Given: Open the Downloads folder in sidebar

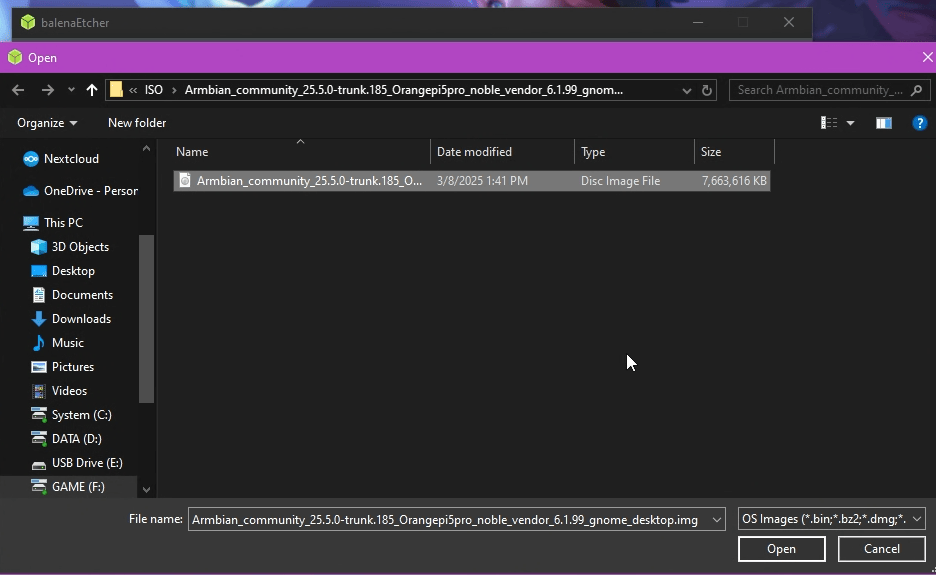Looking at the screenshot, I should [80, 319].
